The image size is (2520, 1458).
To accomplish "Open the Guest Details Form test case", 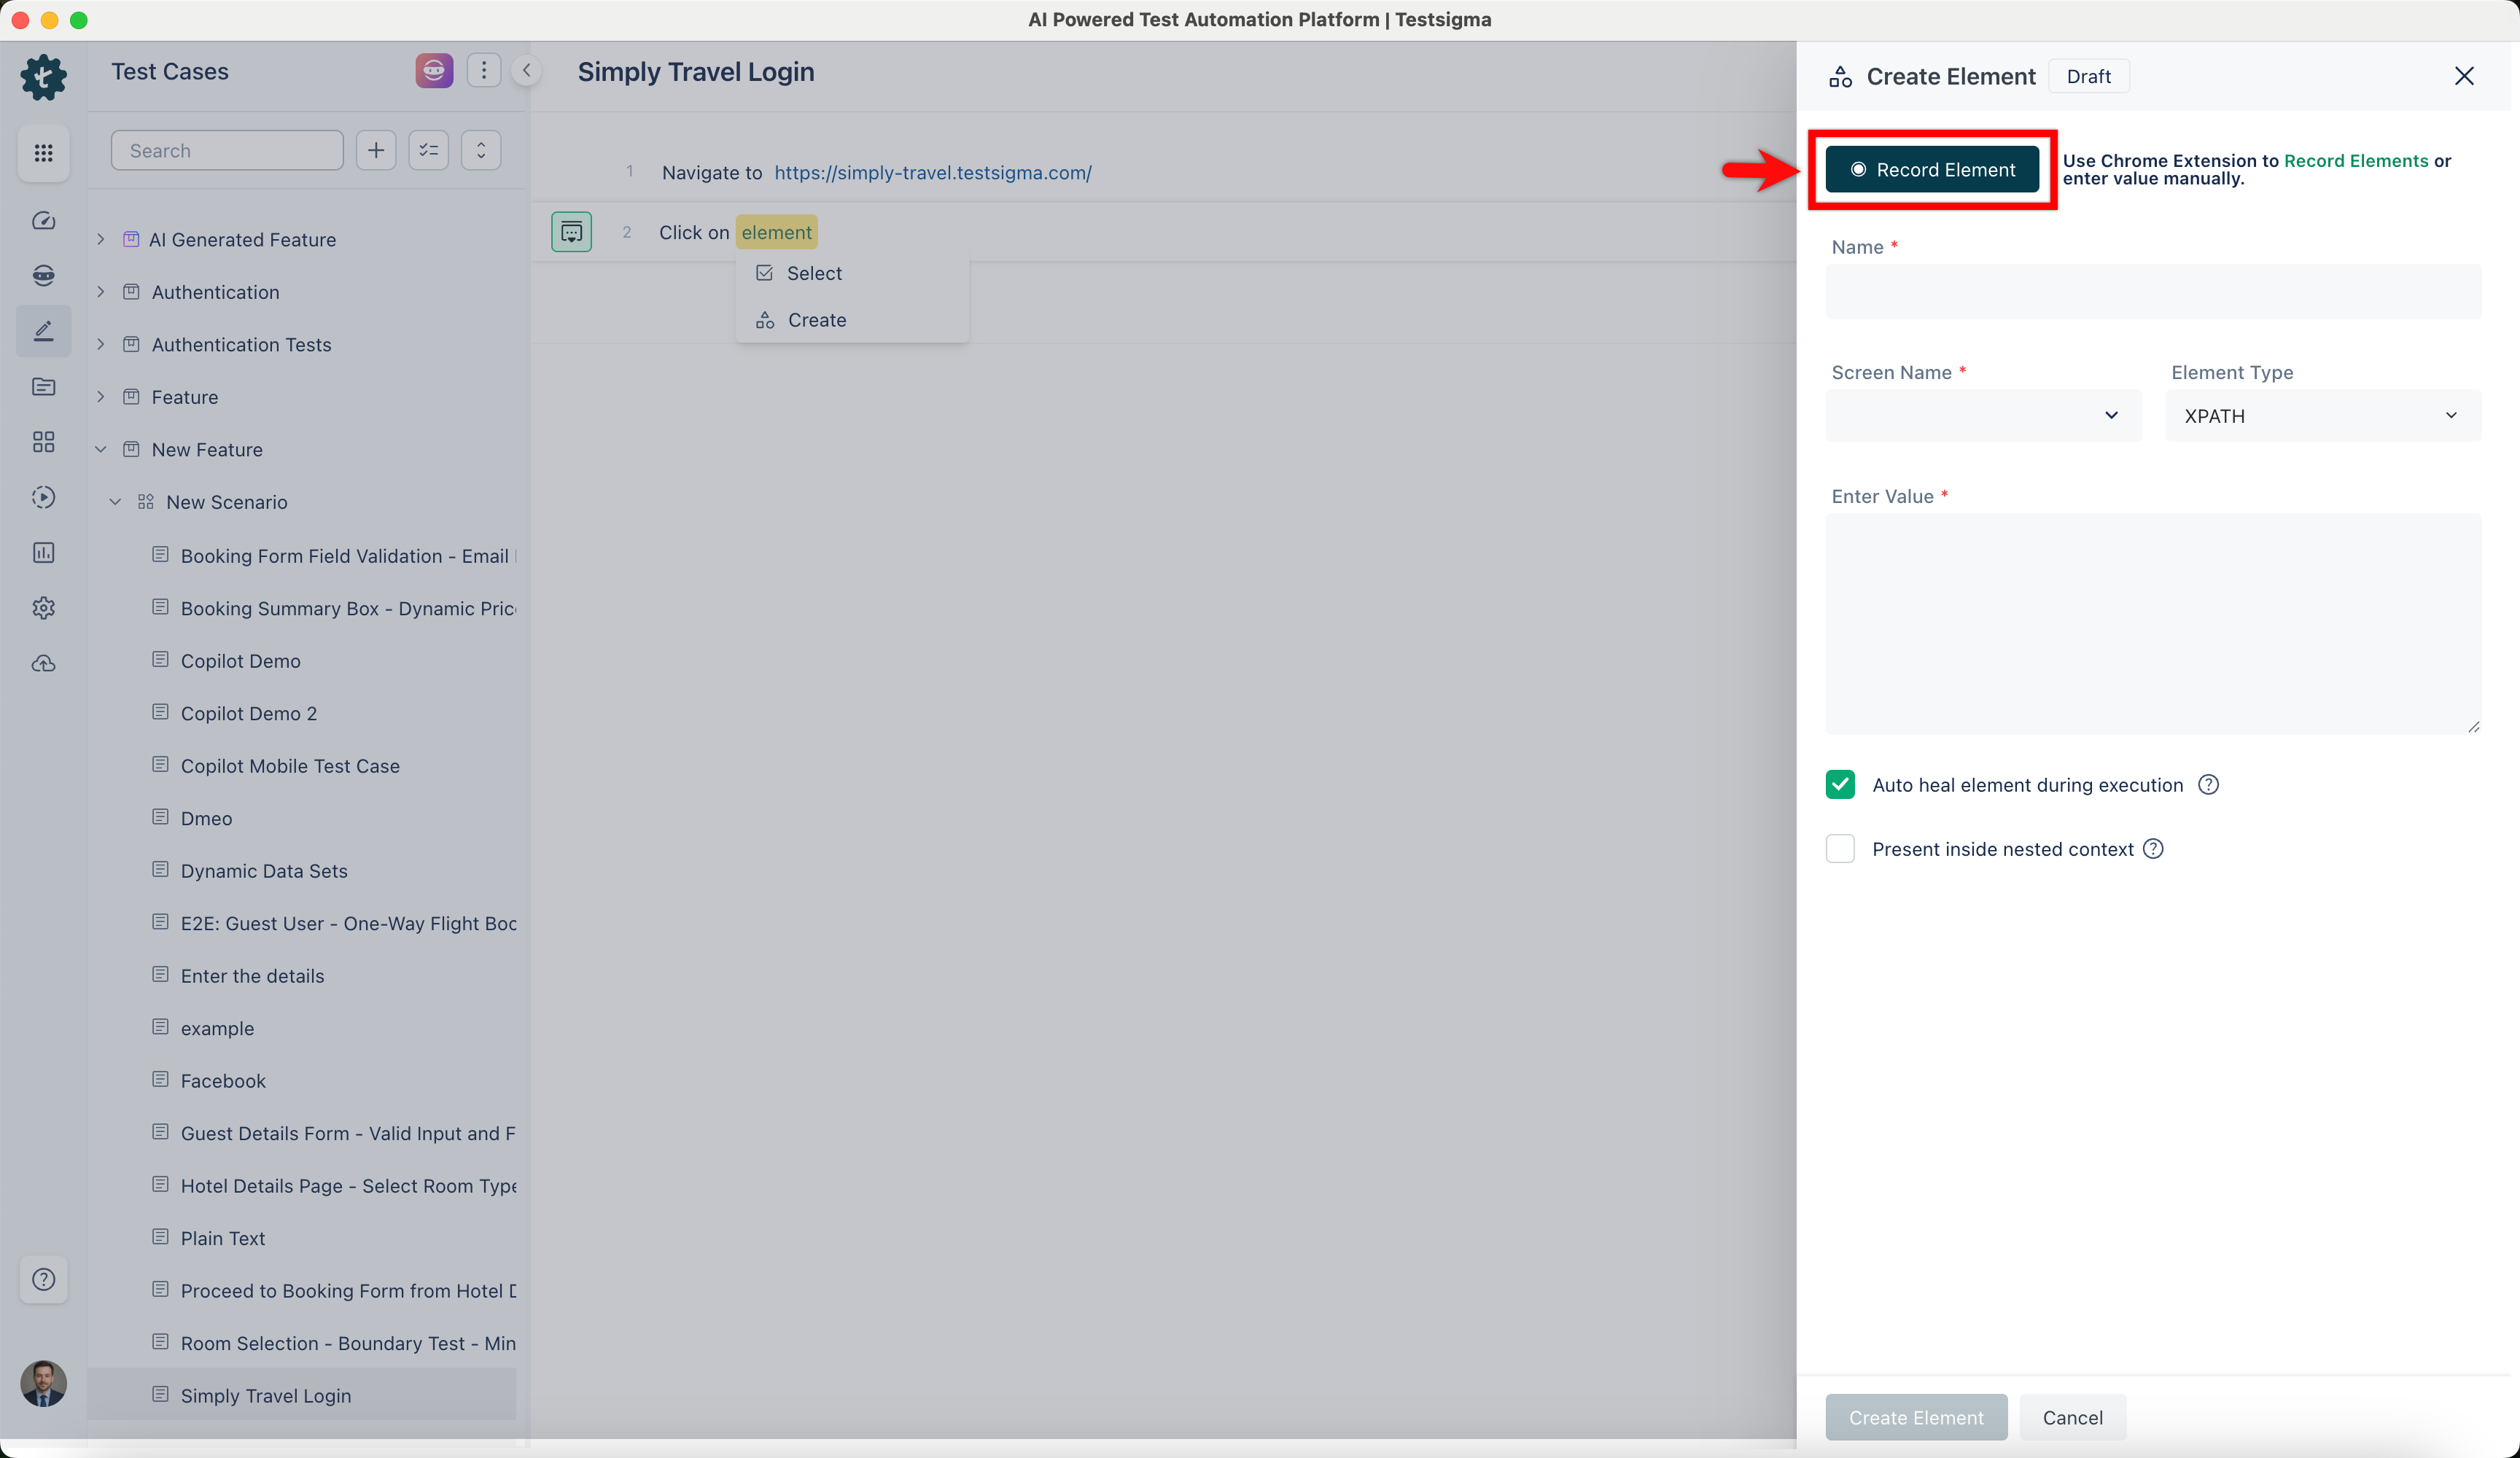I will 348,1133.
